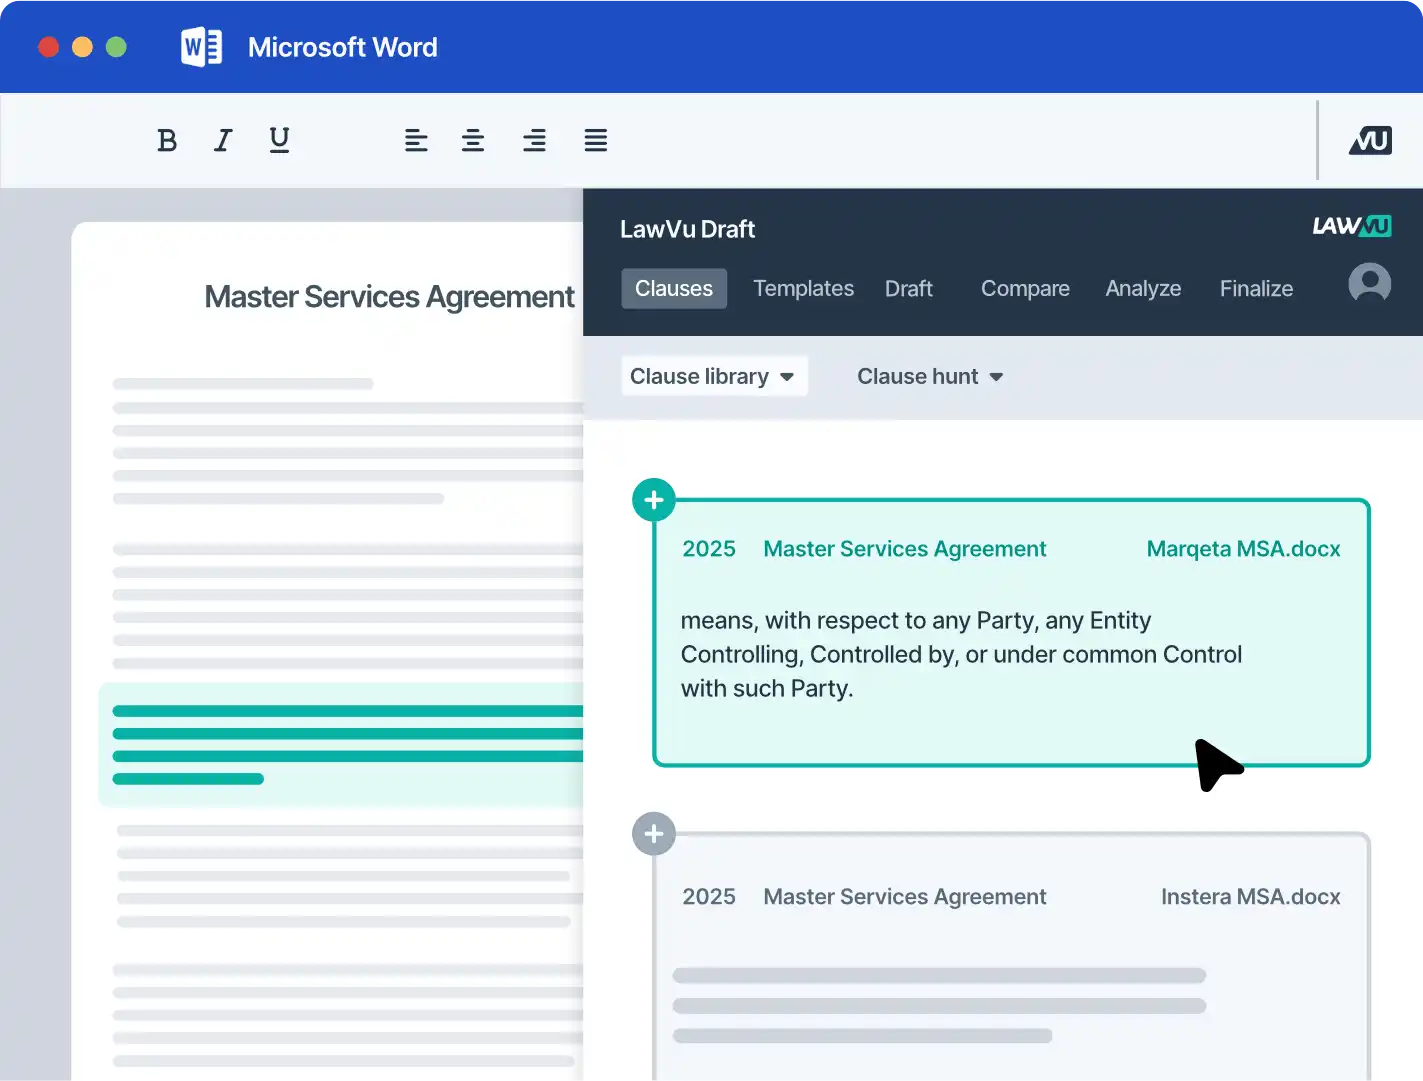The height and width of the screenshot is (1081, 1423).
Task: Apply italic formatting
Action: coord(223,141)
